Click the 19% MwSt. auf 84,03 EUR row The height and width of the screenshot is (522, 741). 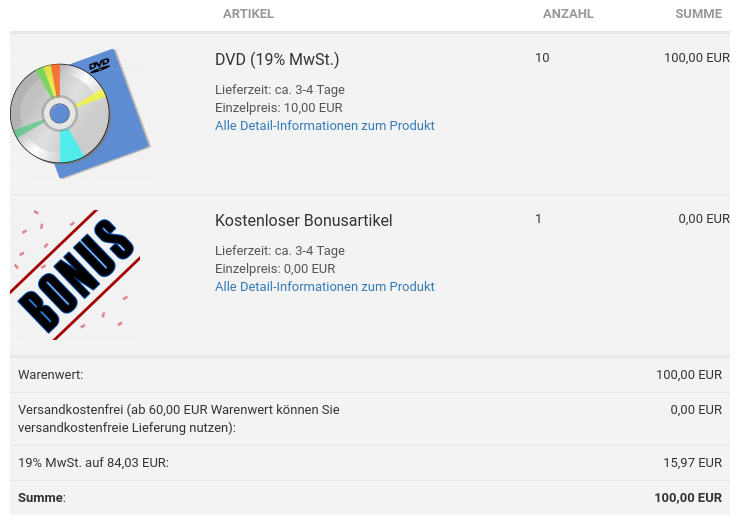pos(370,463)
